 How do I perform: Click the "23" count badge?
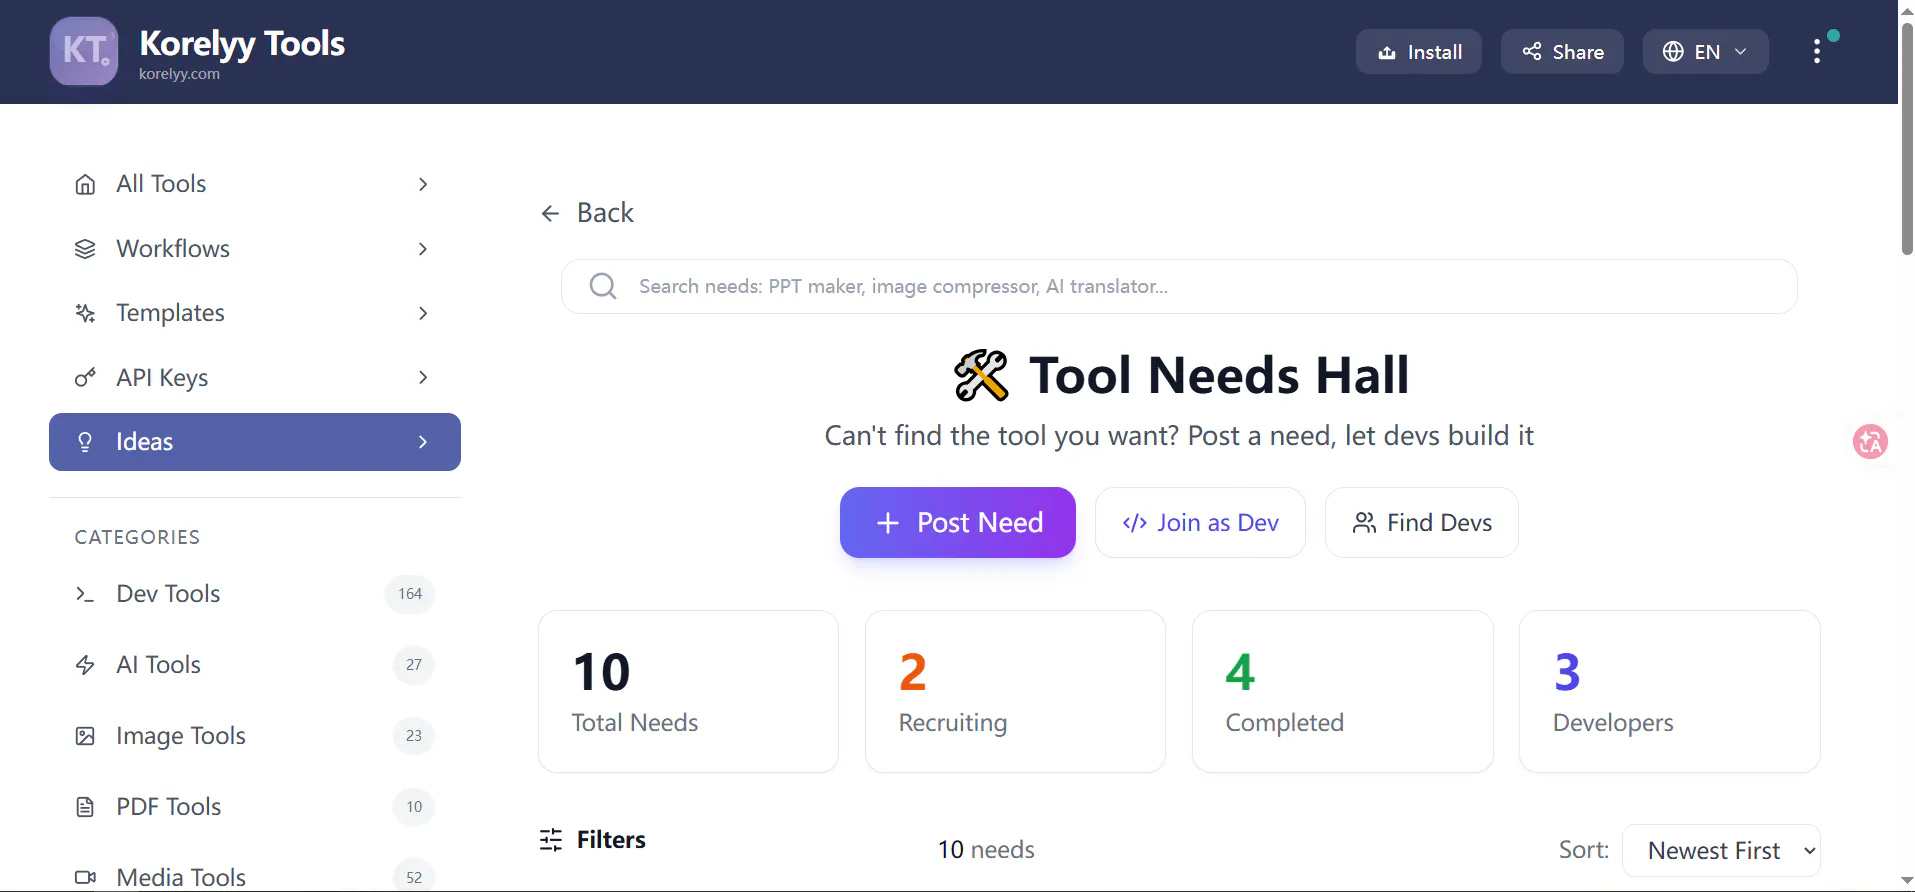point(414,736)
